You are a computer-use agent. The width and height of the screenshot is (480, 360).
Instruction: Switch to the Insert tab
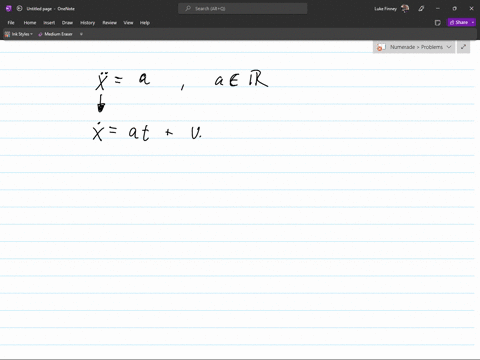point(49,23)
